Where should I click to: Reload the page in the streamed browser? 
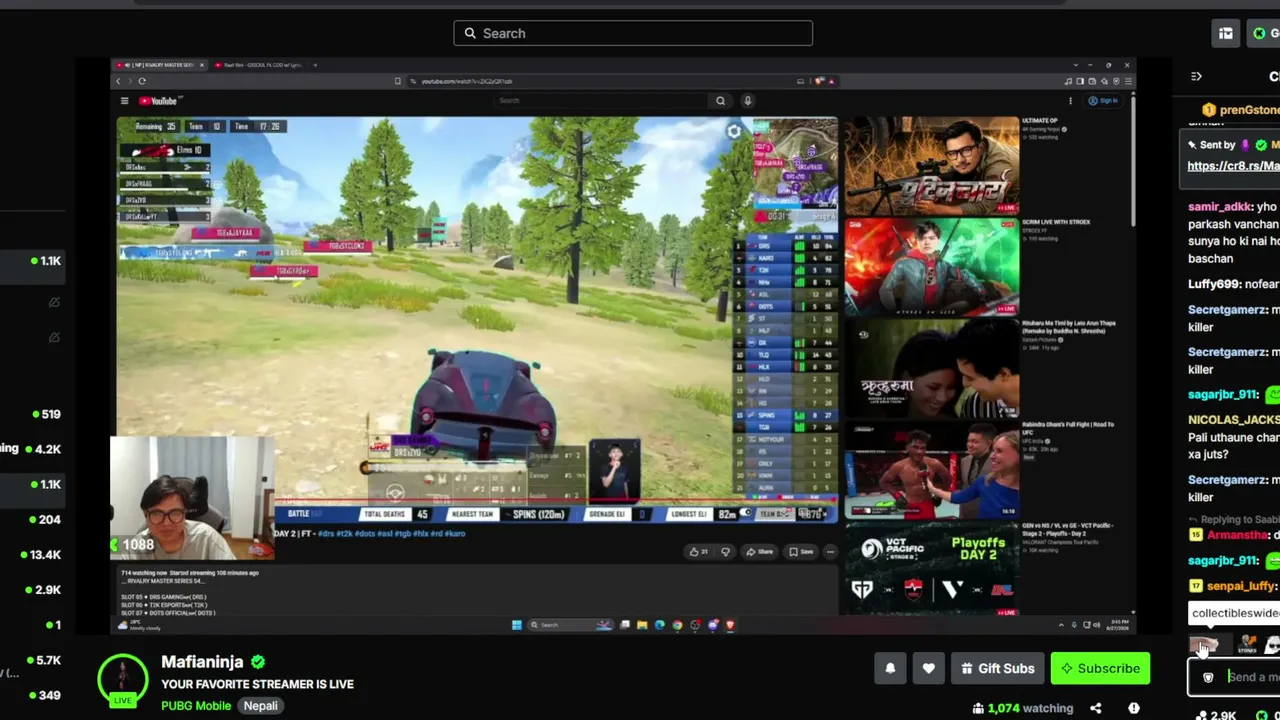pyautogui.click(x=142, y=81)
